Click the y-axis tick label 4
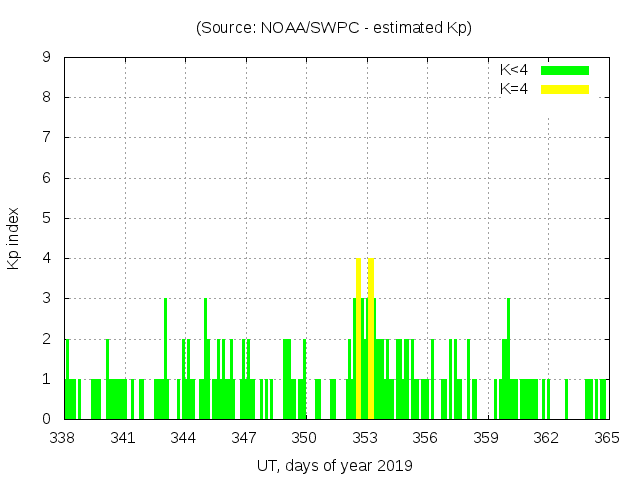Screen dimensions: 640x480 pyautogui.click(x=46, y=258)
